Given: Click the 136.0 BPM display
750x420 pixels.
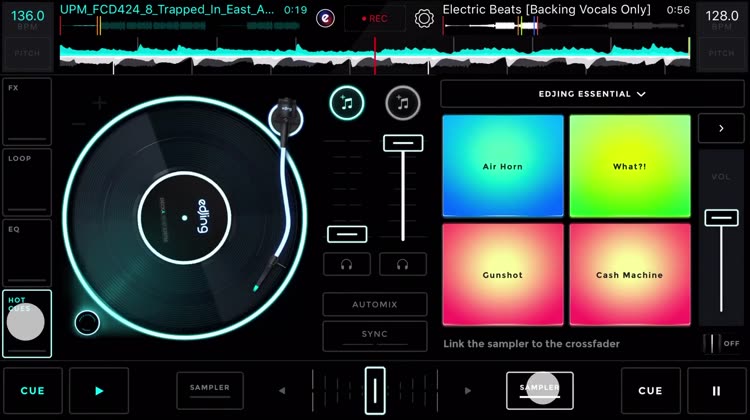Looking at the screenshot, I should 27,20.
